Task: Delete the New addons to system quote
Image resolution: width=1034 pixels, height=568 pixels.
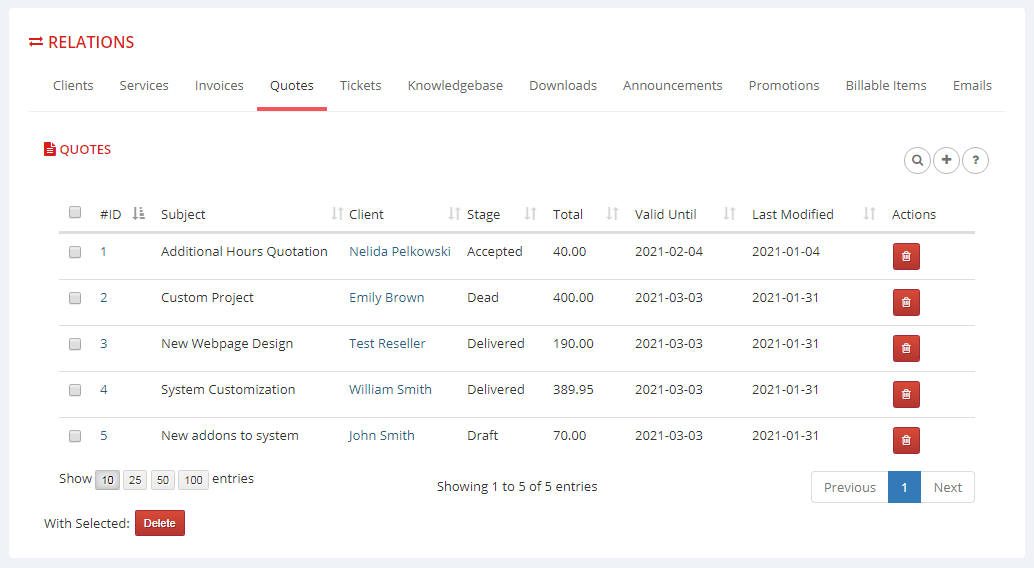Action: click(906, 440)
